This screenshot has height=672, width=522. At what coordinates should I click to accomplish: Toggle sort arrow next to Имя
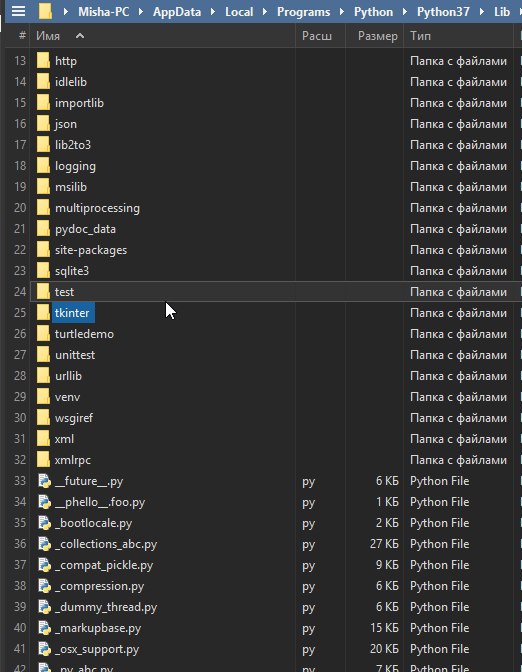coord(80,36)
